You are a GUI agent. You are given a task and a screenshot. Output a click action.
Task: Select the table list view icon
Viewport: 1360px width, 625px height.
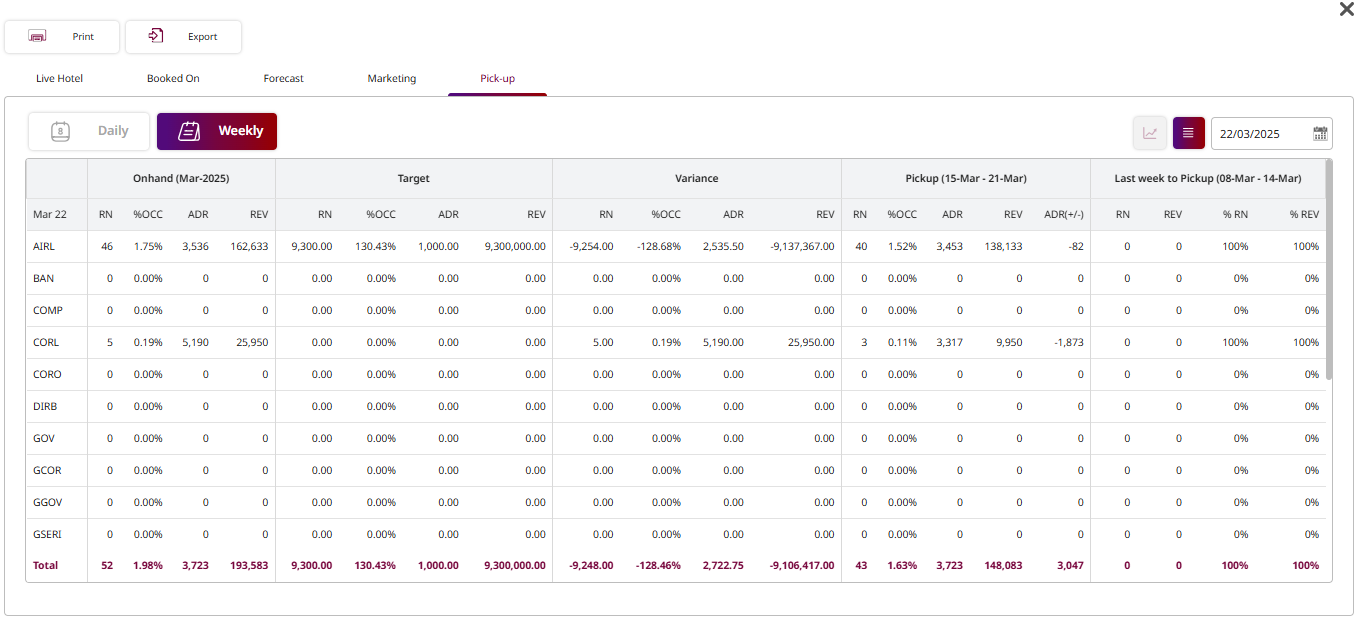[1188, 133]
